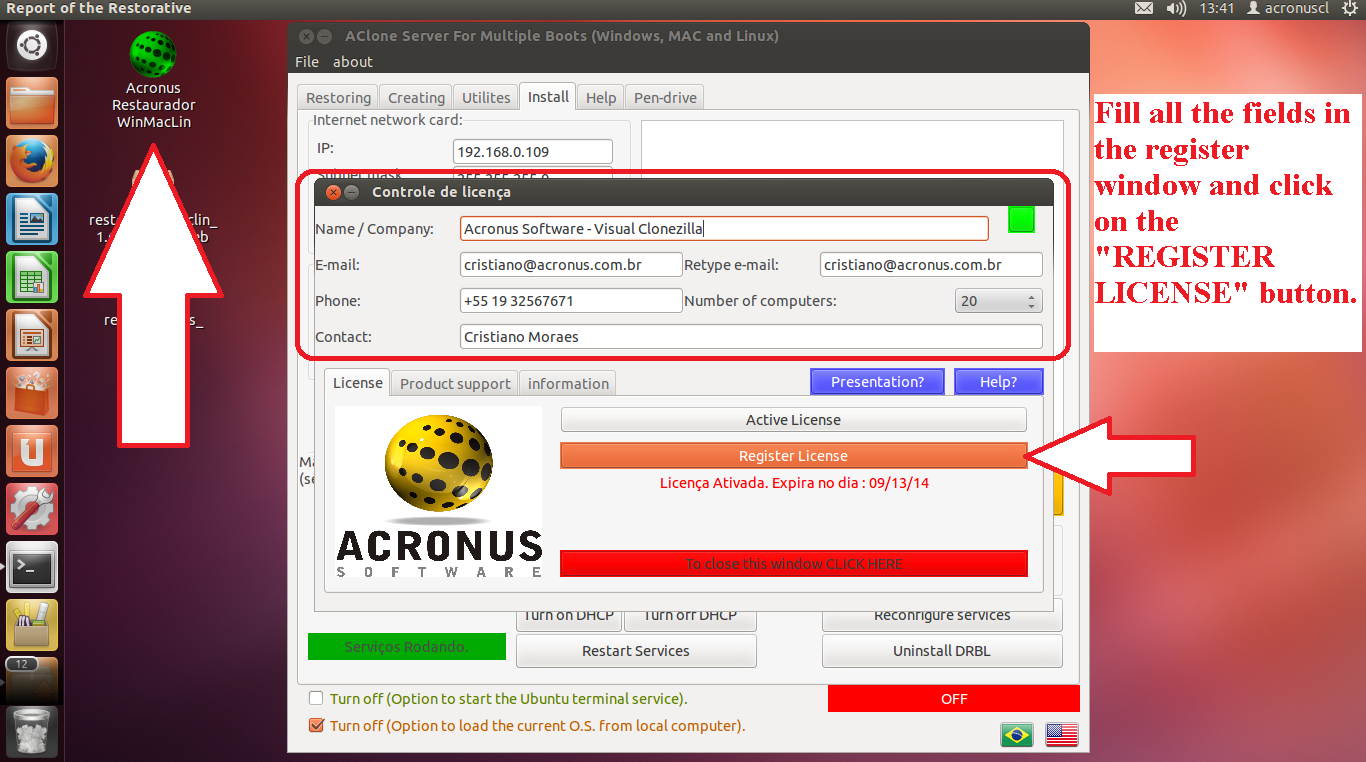1366x762 pixels.
Task: Select the License tab
Action: coord(358,382)
